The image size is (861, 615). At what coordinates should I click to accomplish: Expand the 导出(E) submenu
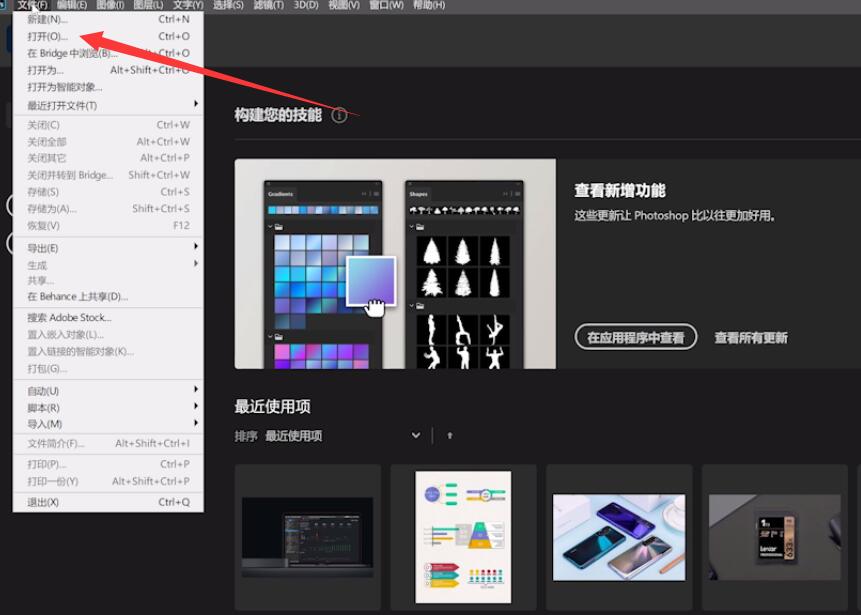click(108, 248)
